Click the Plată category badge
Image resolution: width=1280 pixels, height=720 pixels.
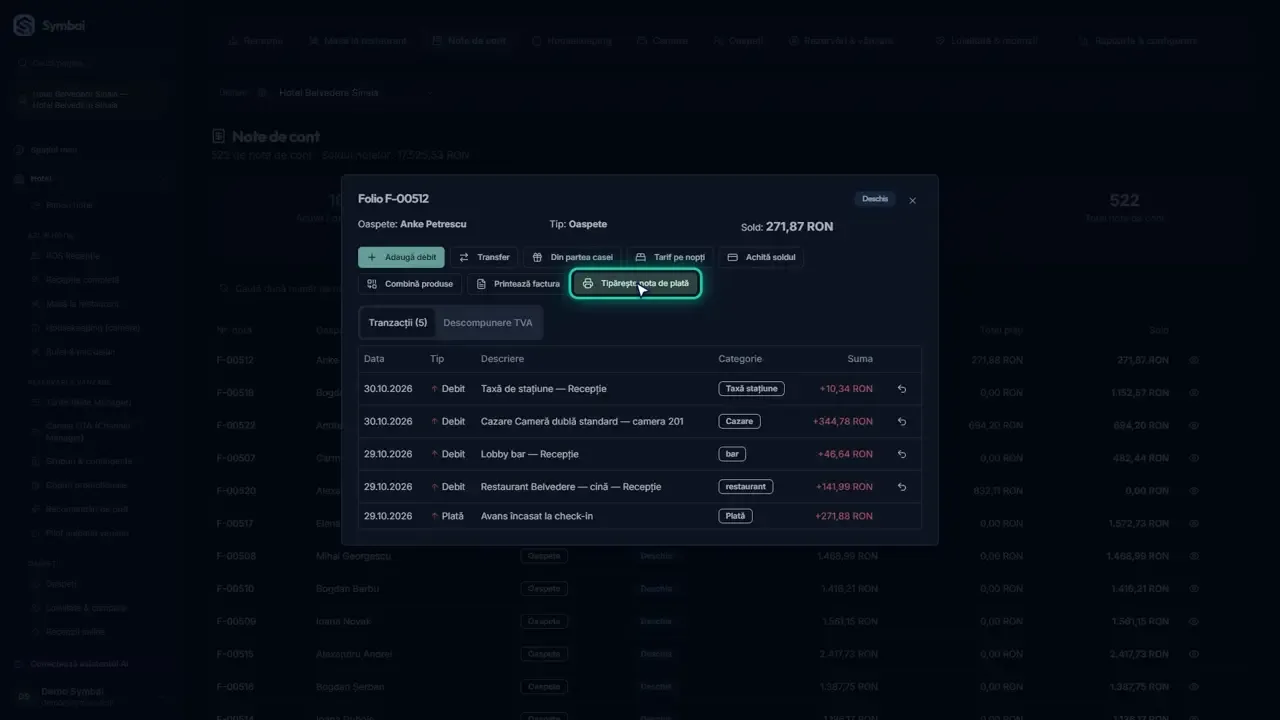tap(735, 516)
